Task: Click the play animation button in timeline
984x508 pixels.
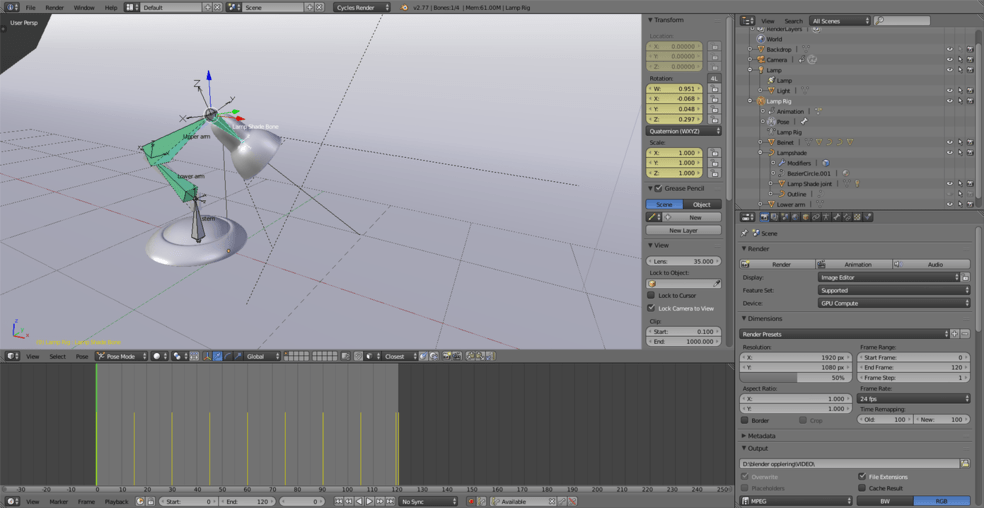Action: click(369, 501)
